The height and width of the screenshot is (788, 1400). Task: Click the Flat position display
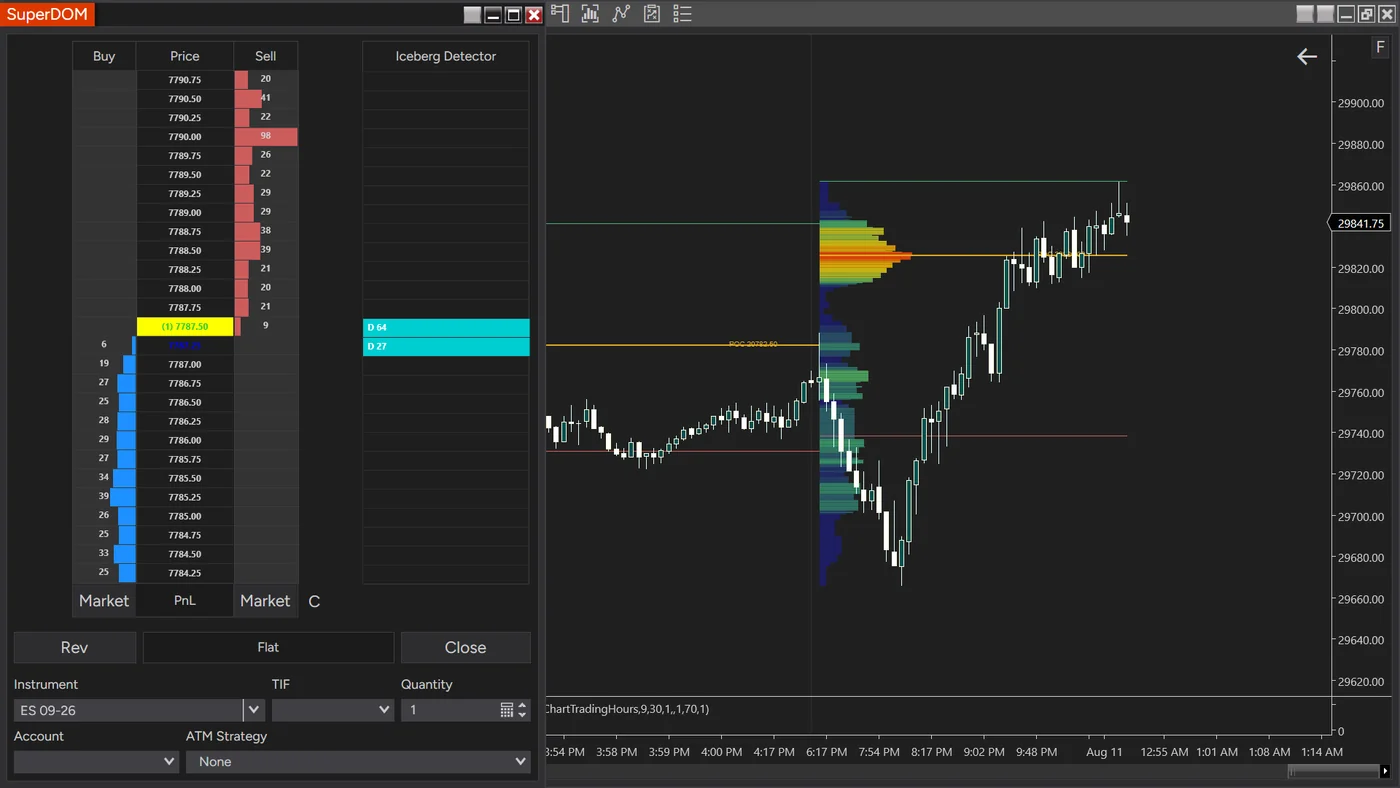268,648
